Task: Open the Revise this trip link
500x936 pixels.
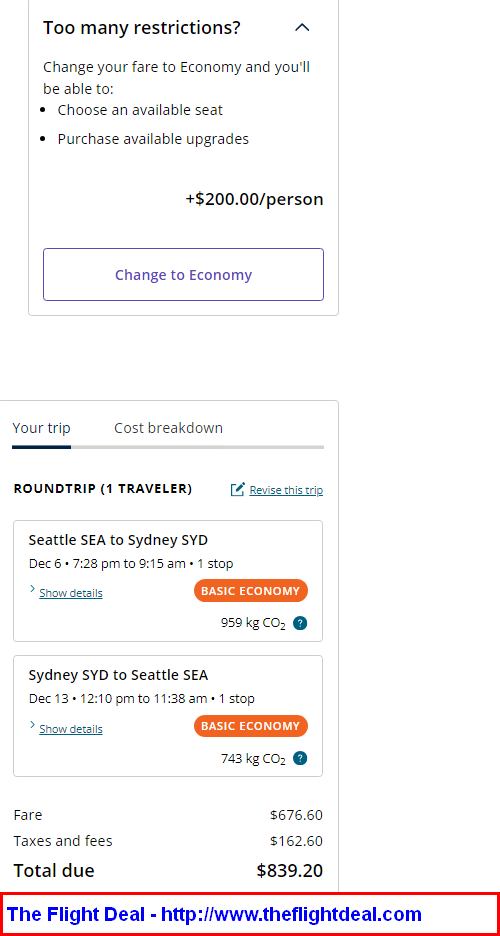Action: click(286, 490)
